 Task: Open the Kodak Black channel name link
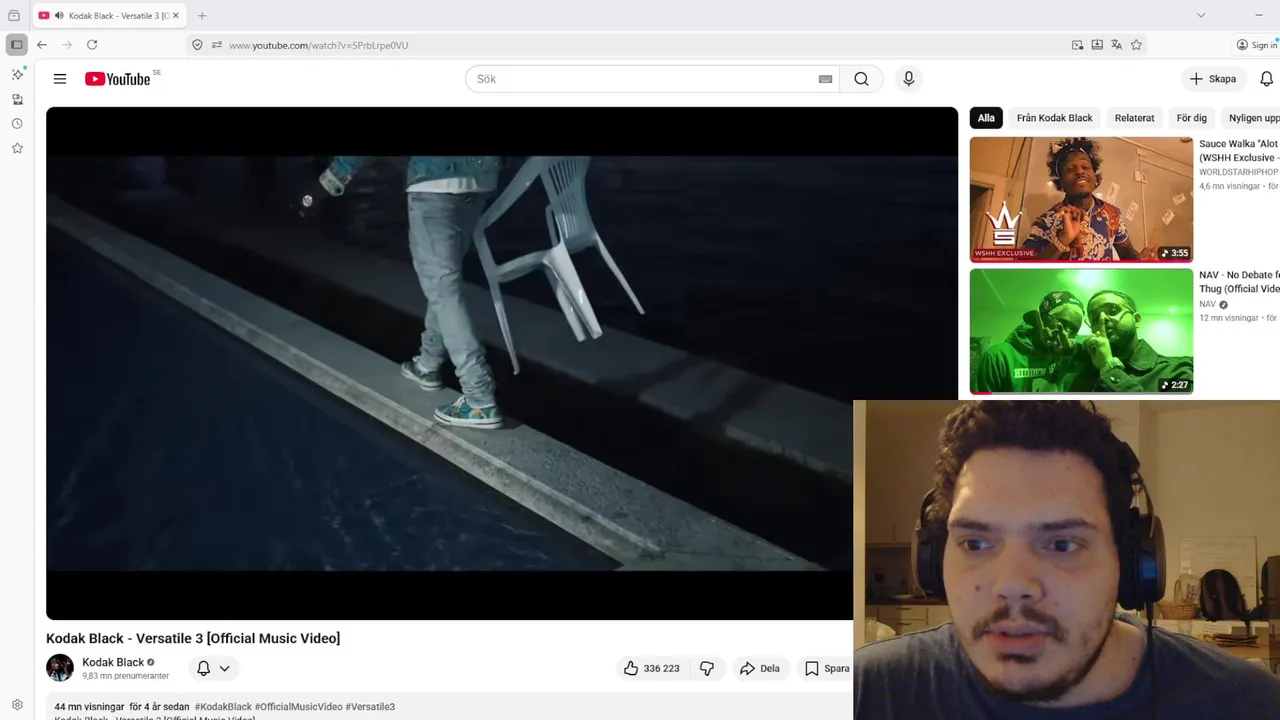113,662
